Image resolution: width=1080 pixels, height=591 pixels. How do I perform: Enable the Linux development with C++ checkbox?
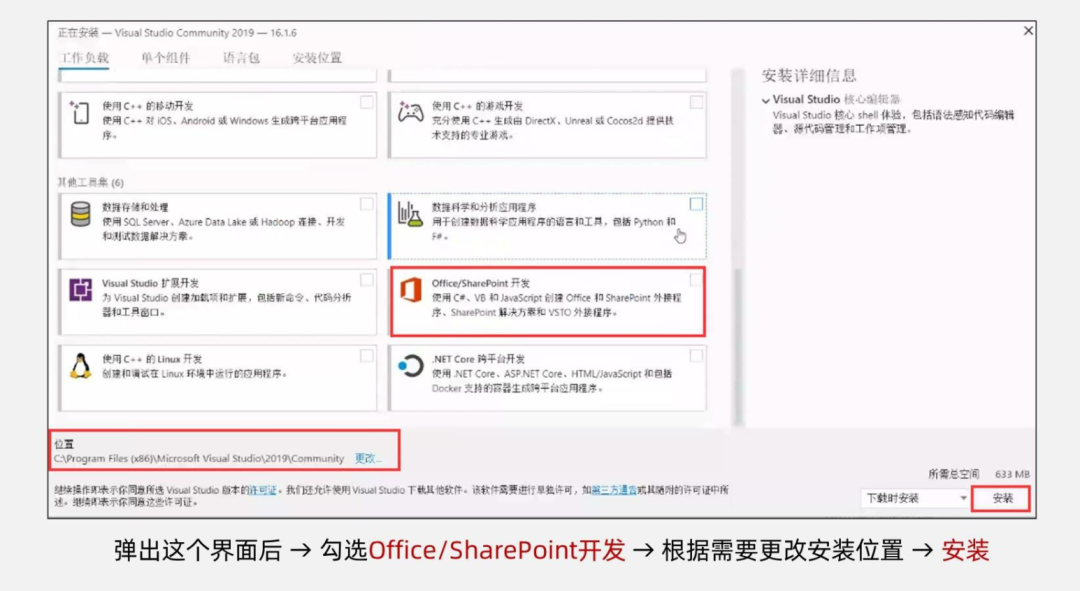click(x=366, y=355)
